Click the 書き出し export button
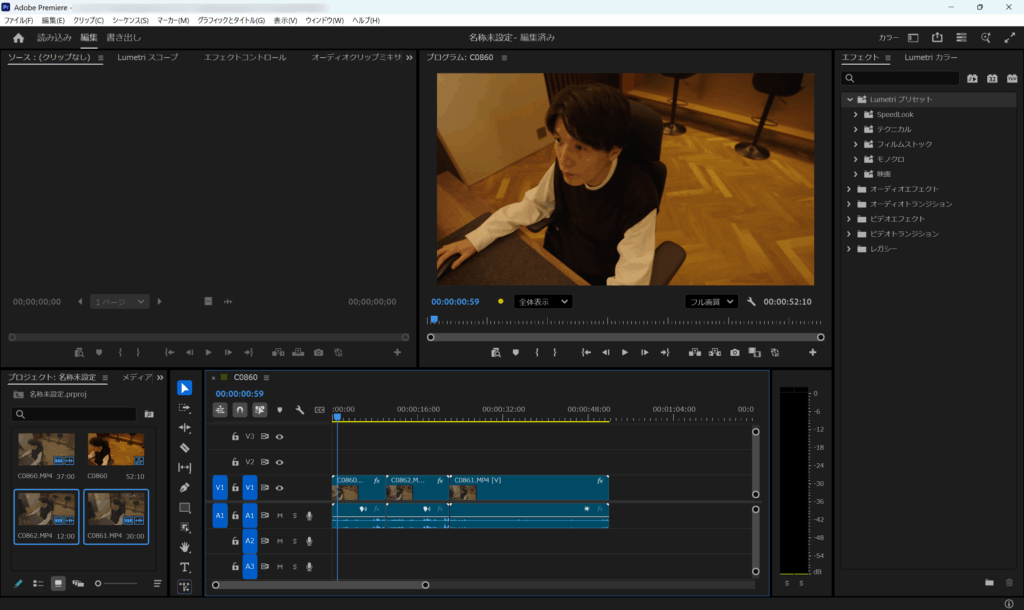 pos(124,38)
